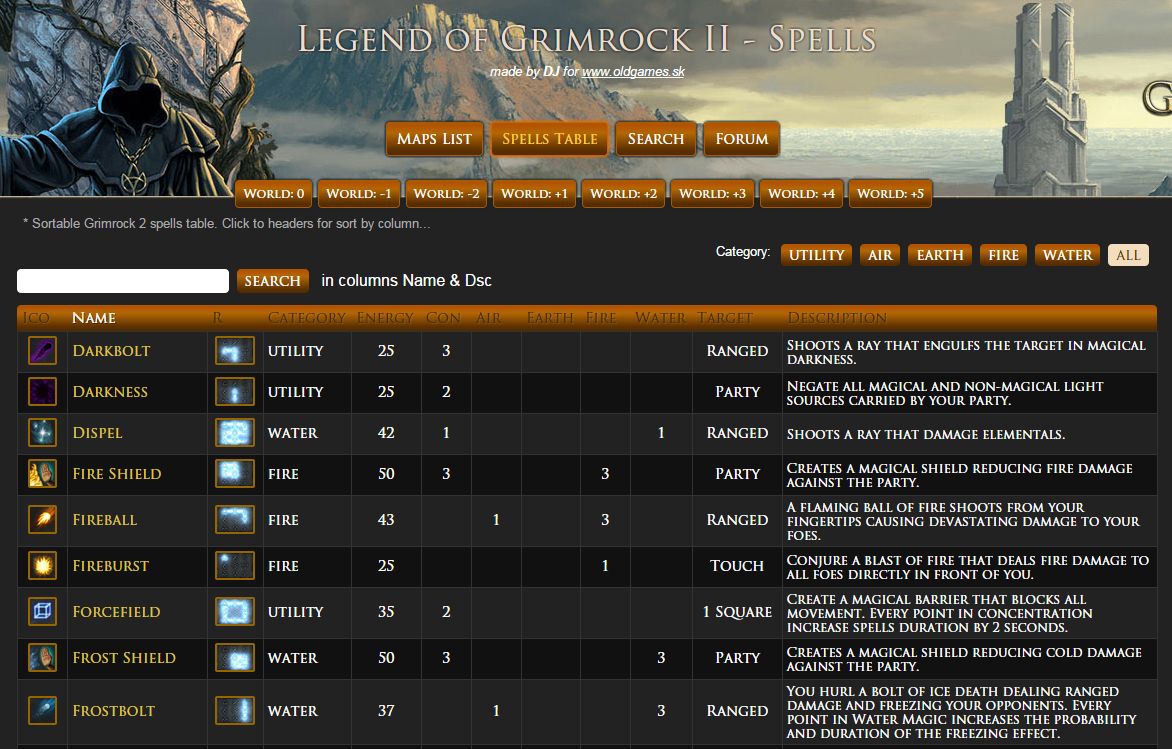
Task: Click the Fireball rune pattern image
Action: 235,520
